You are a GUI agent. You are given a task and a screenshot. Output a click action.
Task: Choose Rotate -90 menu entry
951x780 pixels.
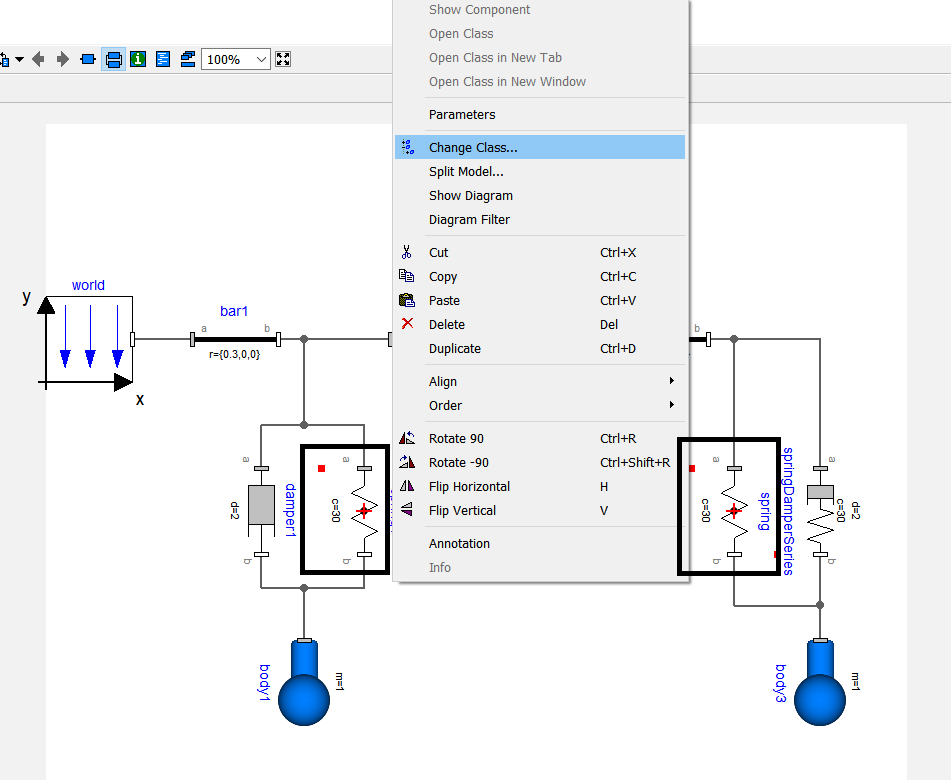tap(540, 463)
